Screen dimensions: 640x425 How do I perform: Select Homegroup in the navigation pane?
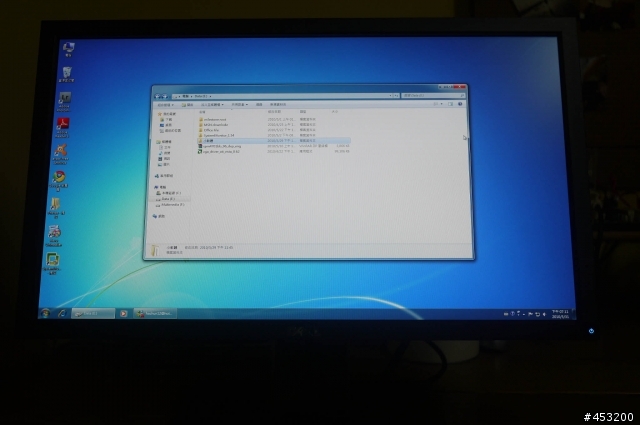click(x=164, y=176)
